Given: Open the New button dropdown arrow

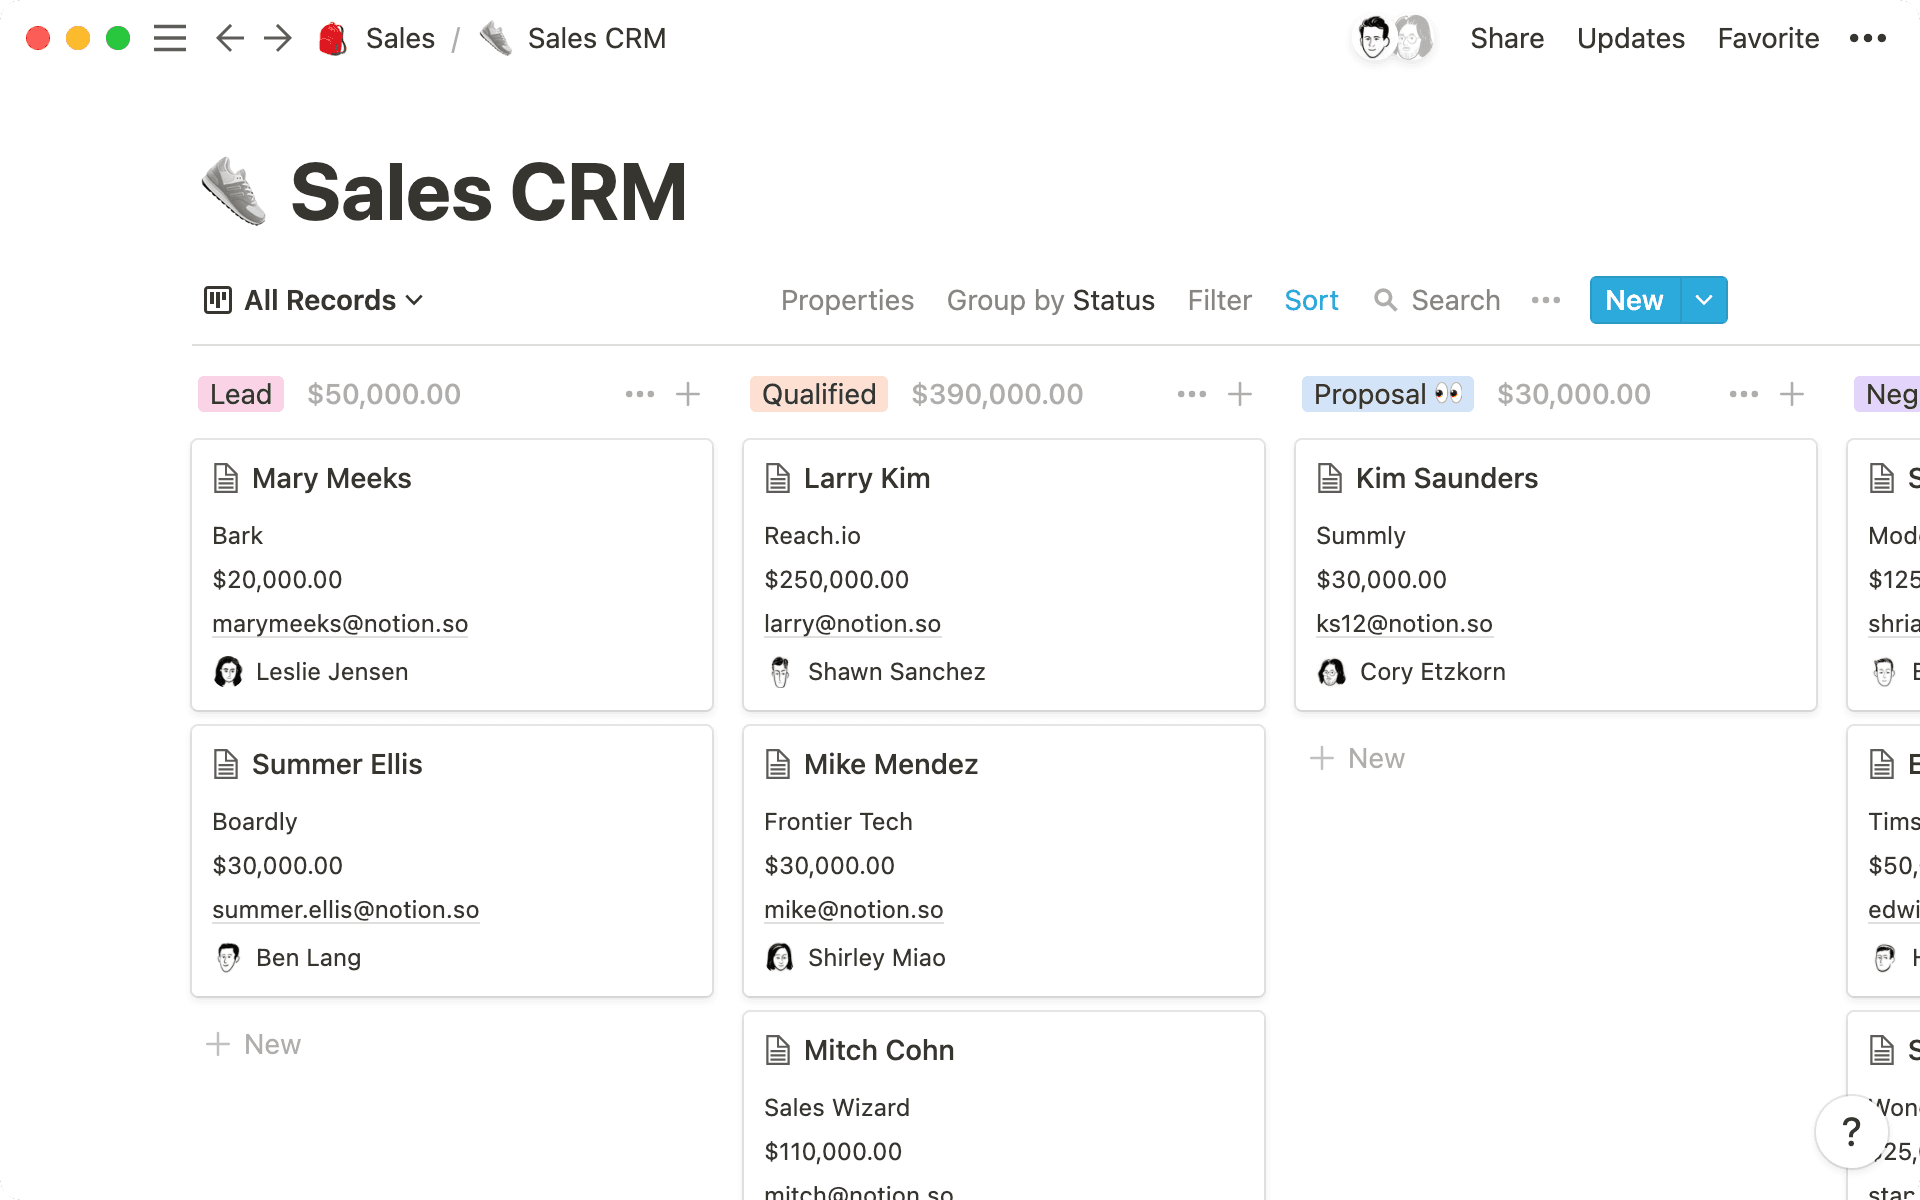Looking at the screenshot, I should pos(1704,300).
